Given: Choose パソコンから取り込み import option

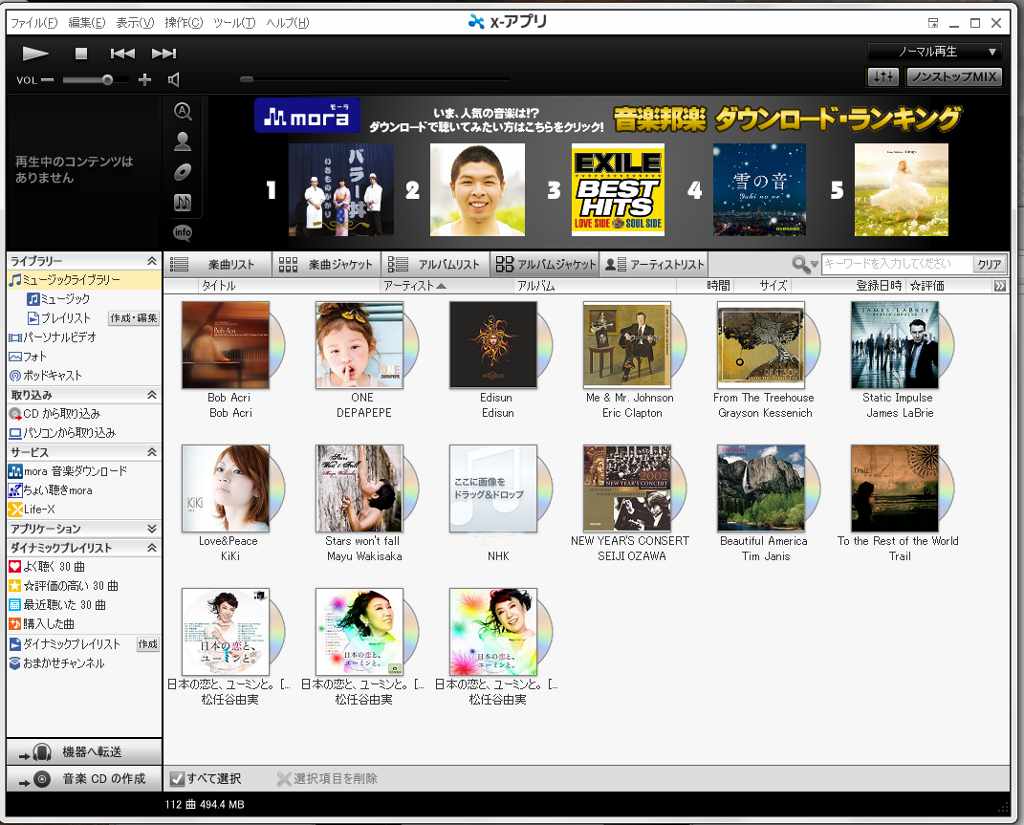Looking at the screenshot, I should pyautogui.click(x=62, y=433).
